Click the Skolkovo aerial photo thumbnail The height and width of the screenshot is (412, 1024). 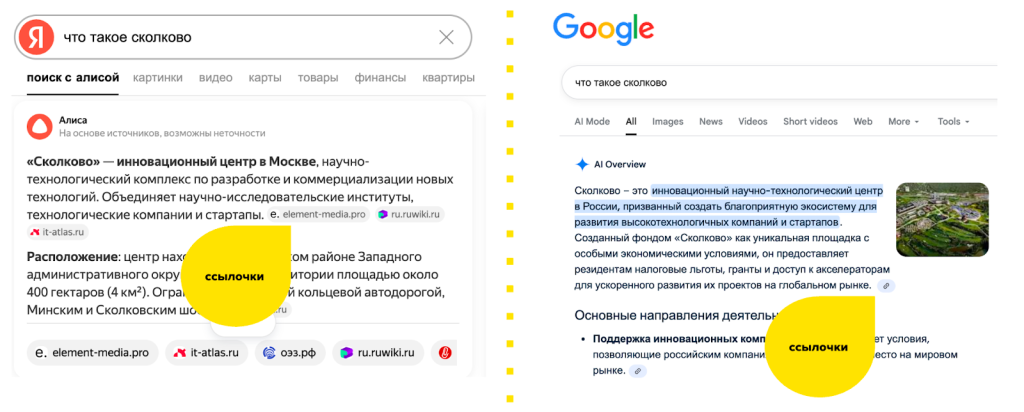tap(942, 219)
